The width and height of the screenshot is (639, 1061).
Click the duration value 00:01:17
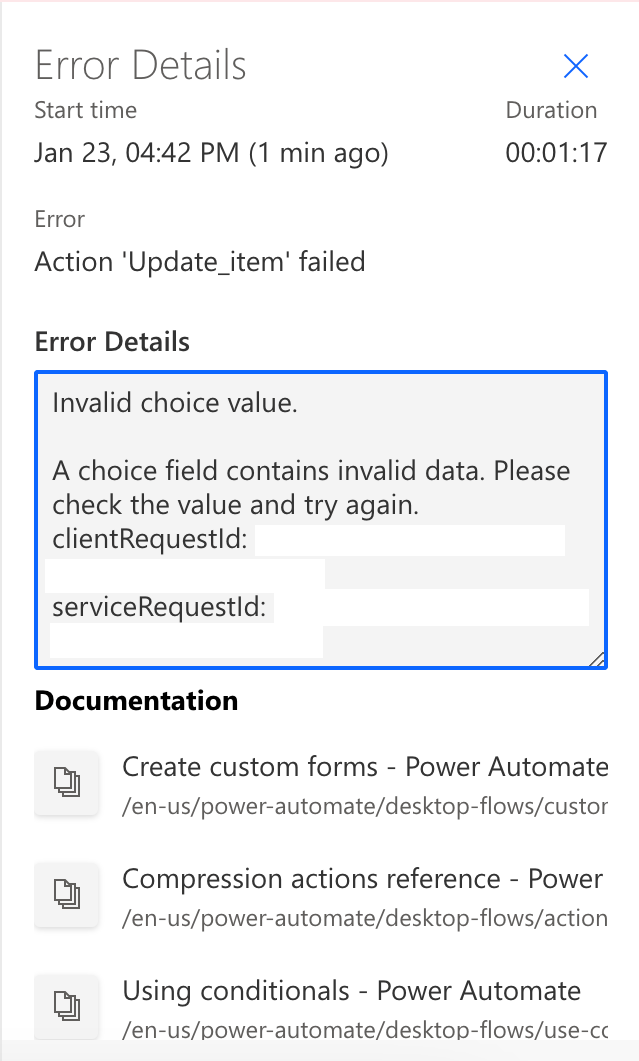556,153
